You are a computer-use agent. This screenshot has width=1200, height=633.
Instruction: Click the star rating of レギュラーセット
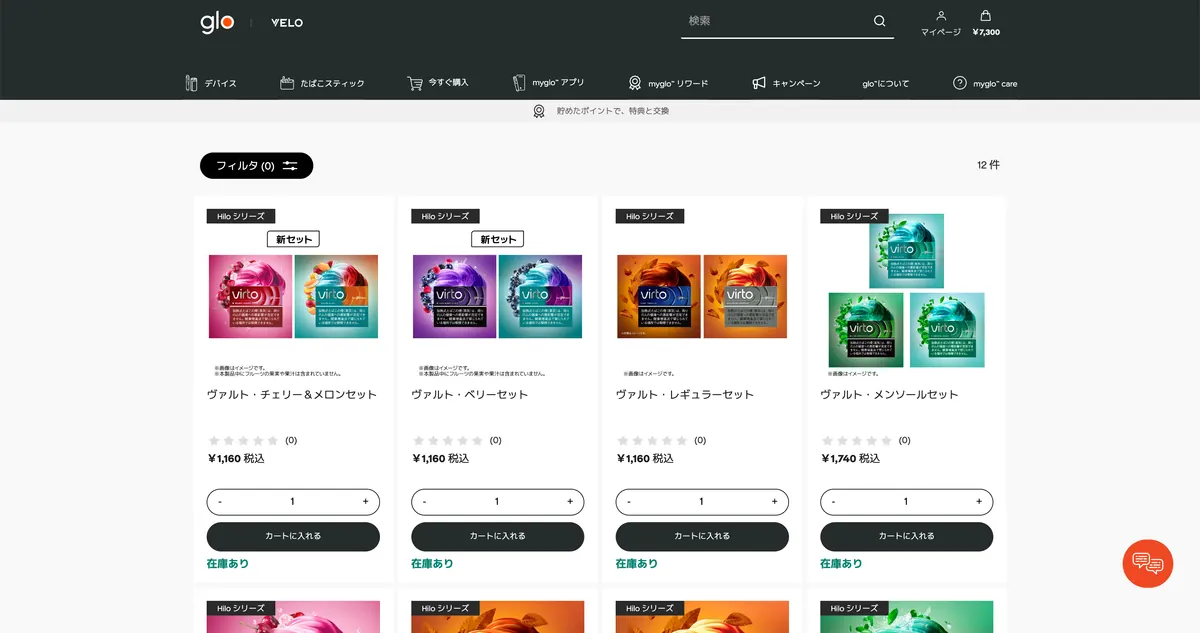652,440
